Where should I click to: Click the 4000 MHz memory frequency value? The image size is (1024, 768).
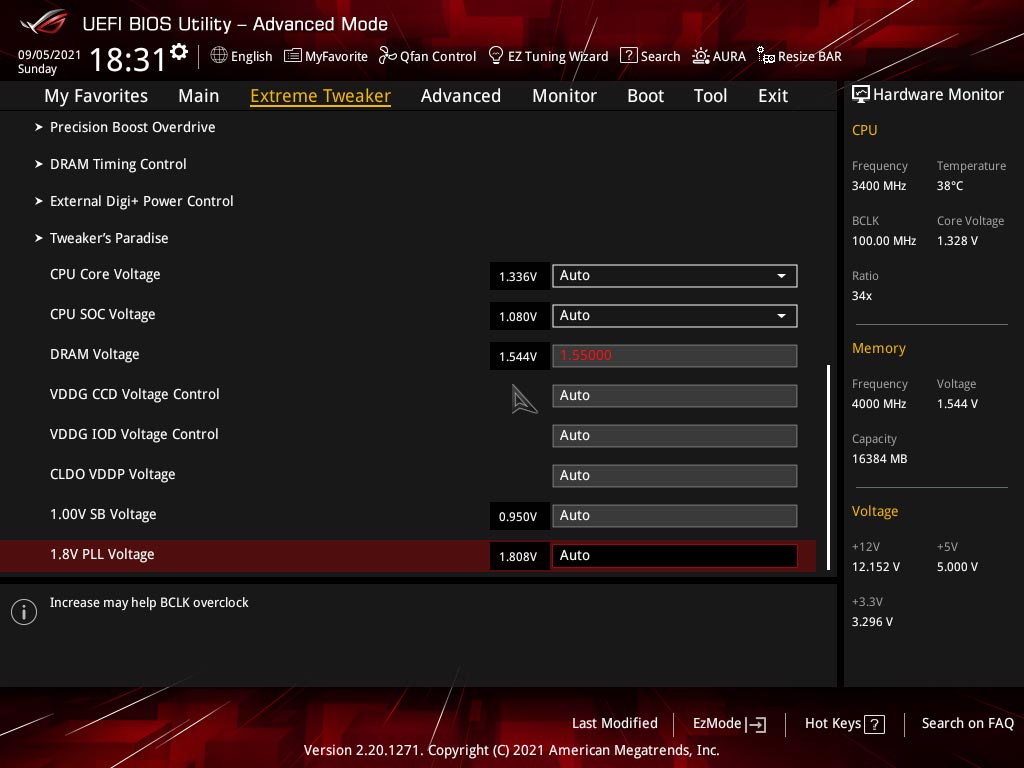878,404
